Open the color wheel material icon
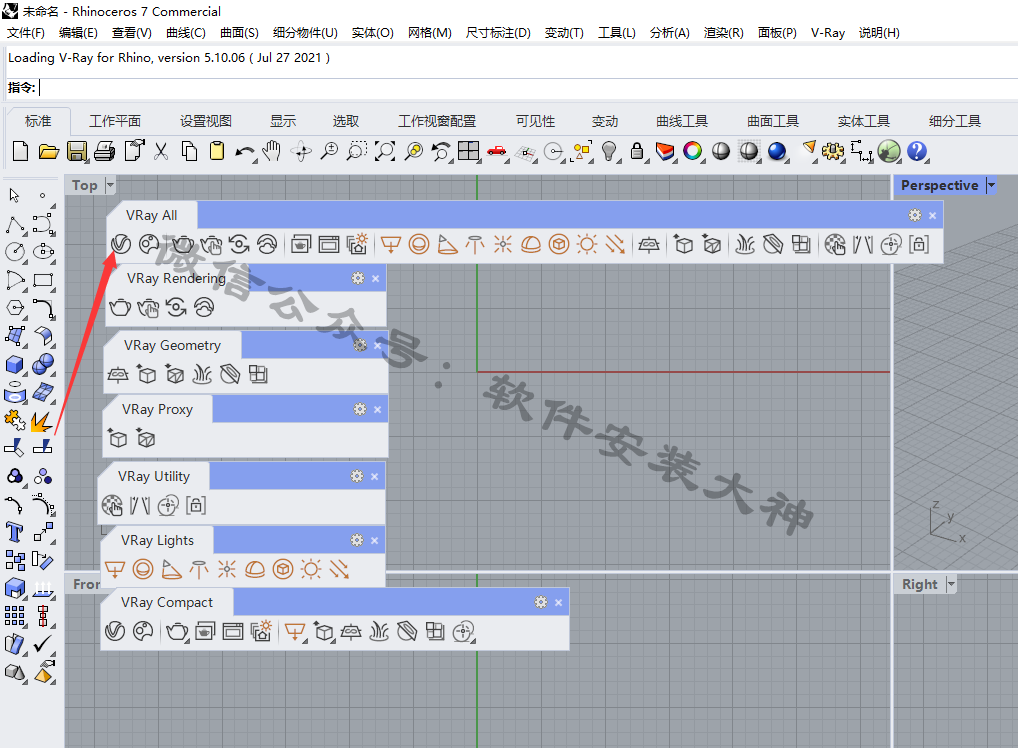 [693, 151]
